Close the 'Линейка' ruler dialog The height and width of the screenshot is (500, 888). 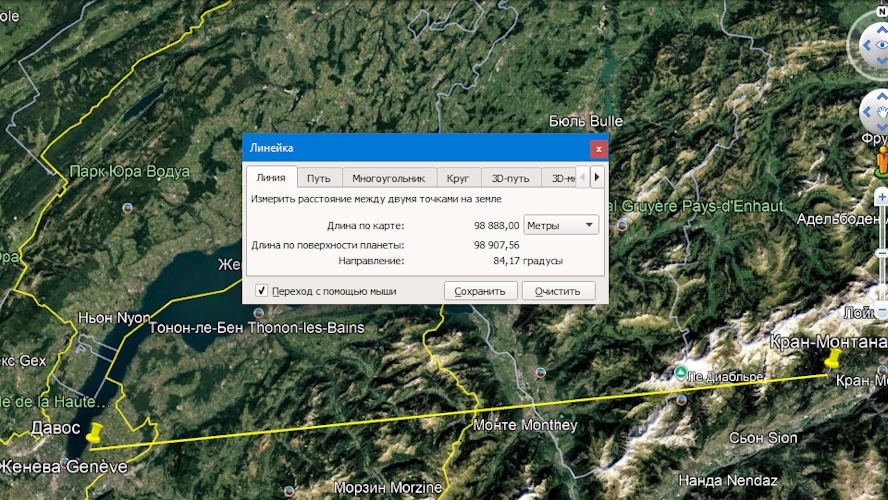[x=598, y=148]
